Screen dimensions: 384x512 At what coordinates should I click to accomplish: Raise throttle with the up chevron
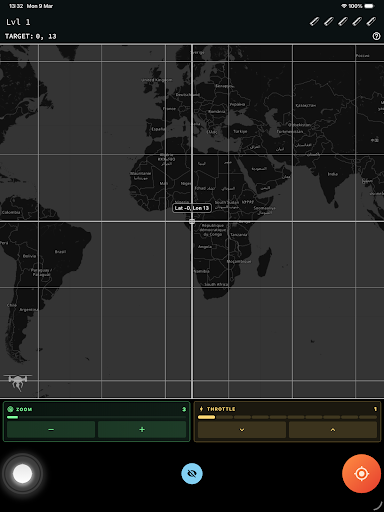pyautogui.click(x=333, y=430)
